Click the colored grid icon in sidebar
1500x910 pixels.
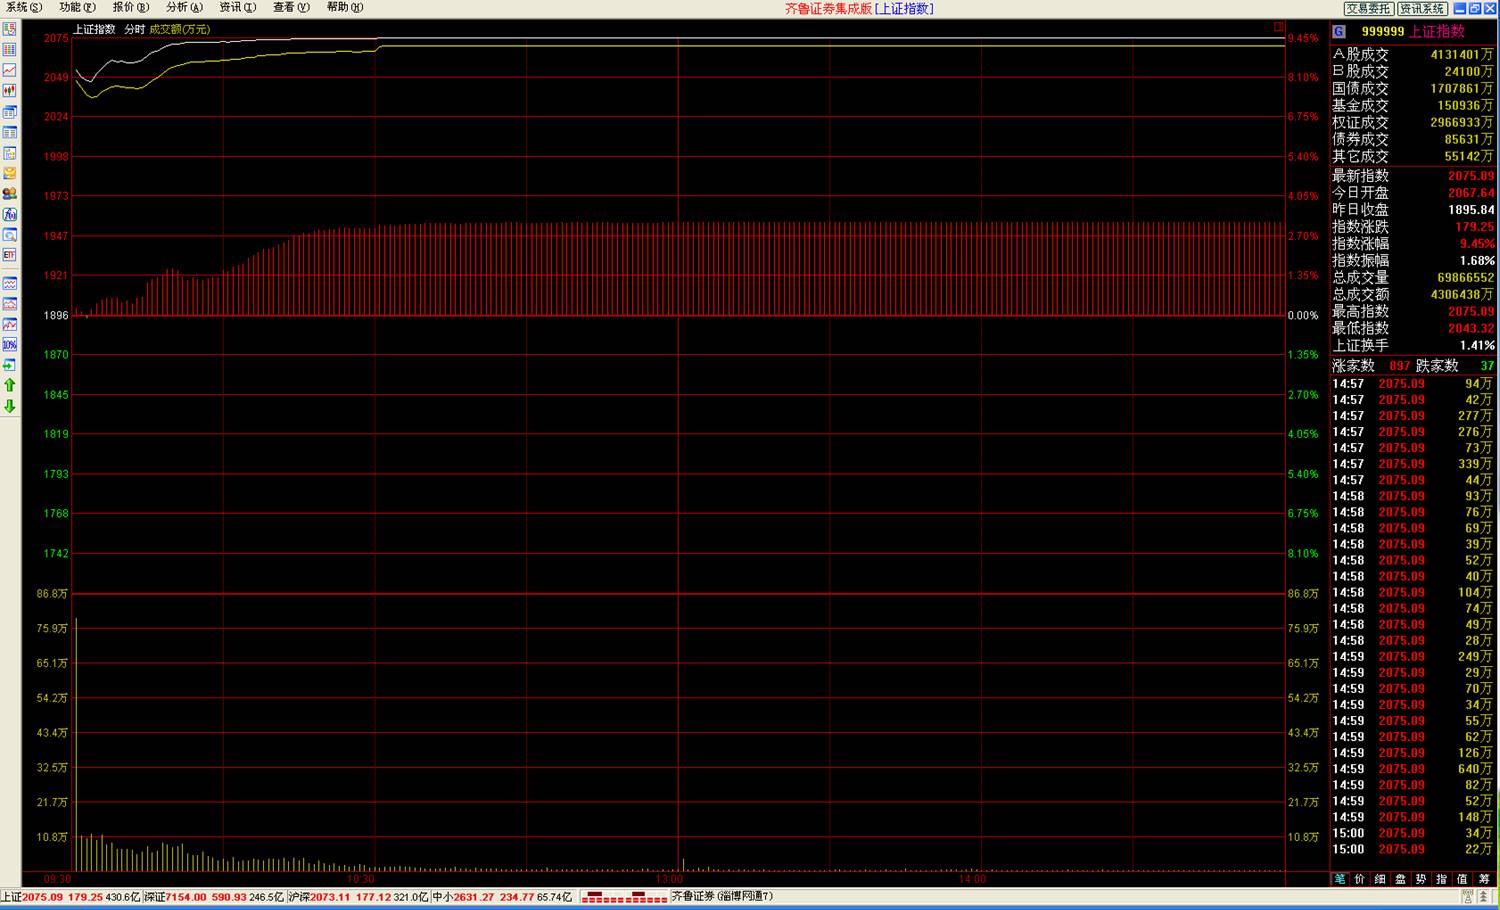tap(10, 50)
